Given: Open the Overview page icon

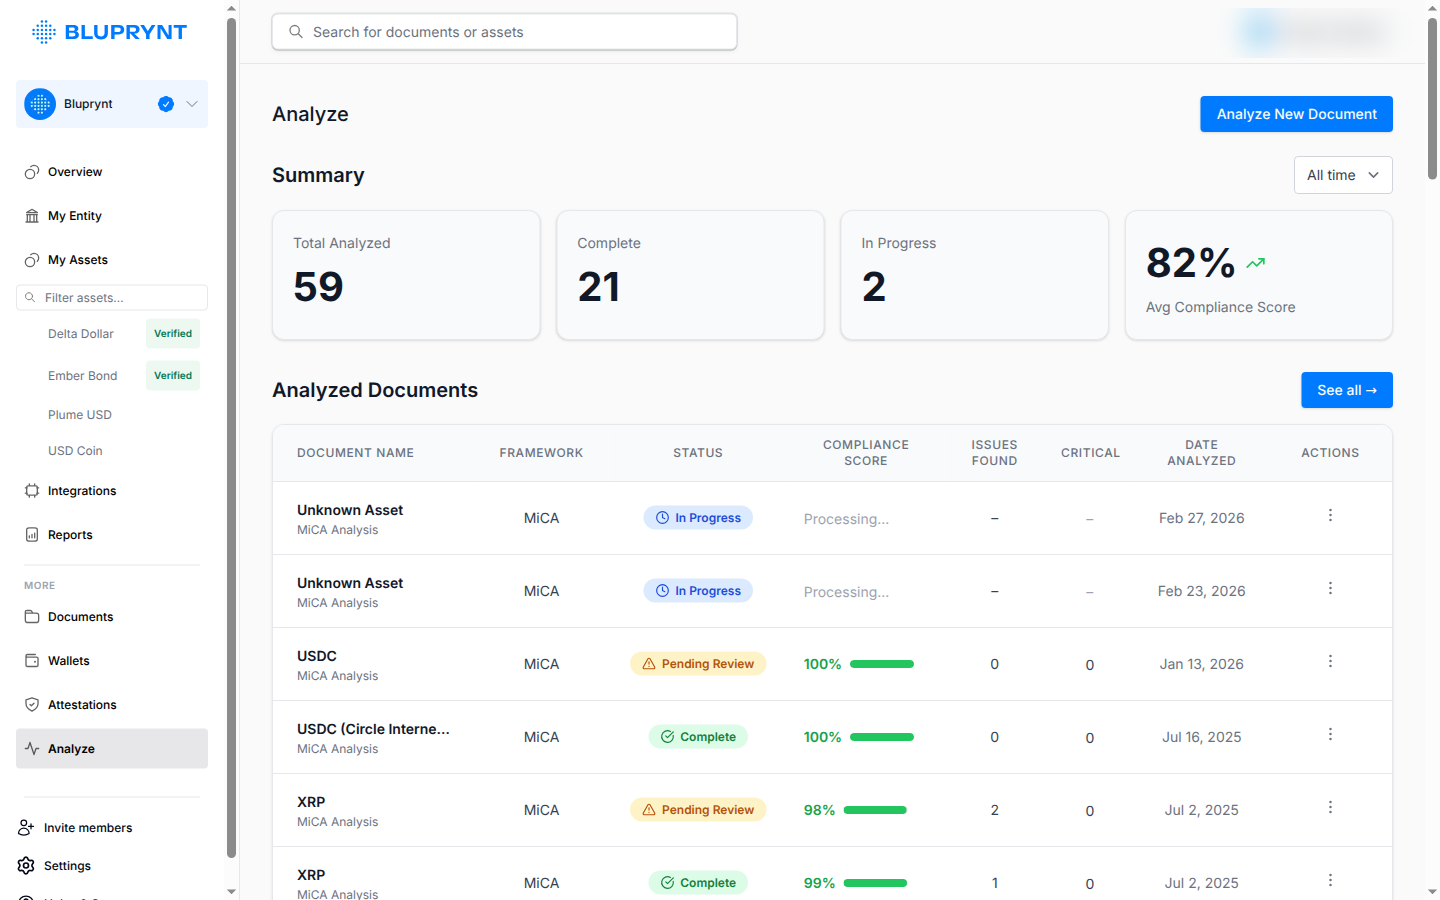Looking at the screenshot, I should [32, 172].
